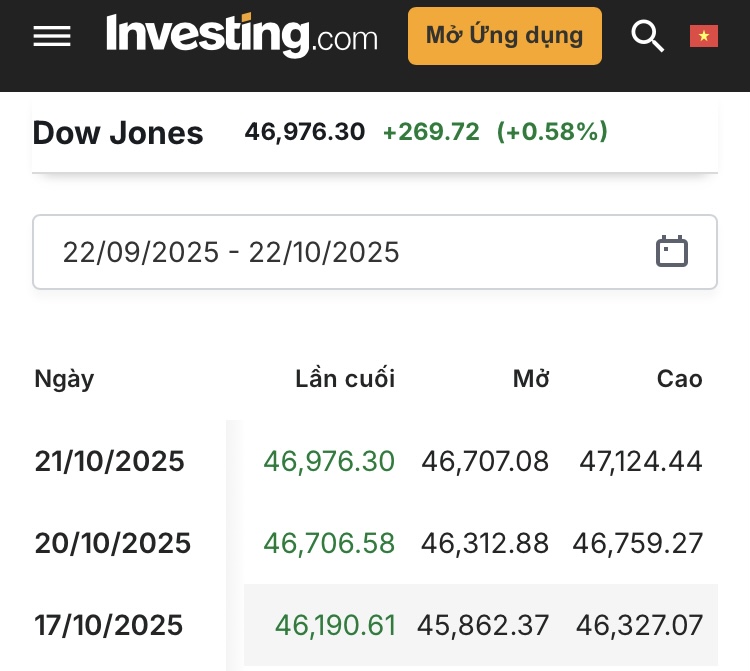Screen dimensions: 750x671
Task: Tap the search magnifier icon
Action: pyautogui.click(x=648, y=36)
